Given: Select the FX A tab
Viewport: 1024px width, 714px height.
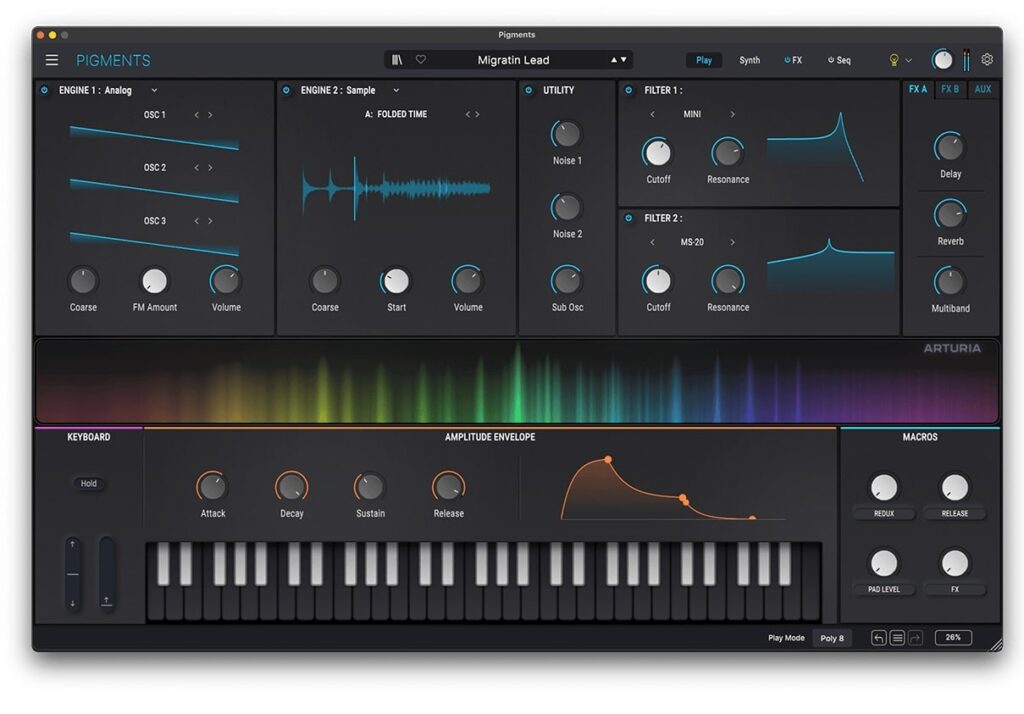Looking at the screenshot, I should [x=918, y=89].
